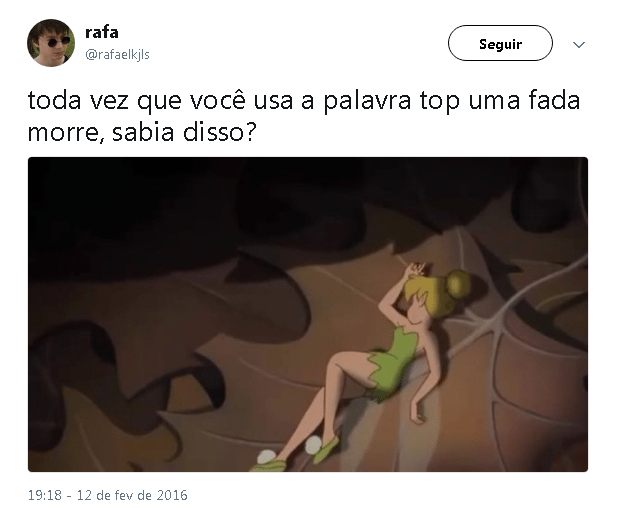Click the date 12 de fev de 2016
624x508 pixels.
[132, 495]
